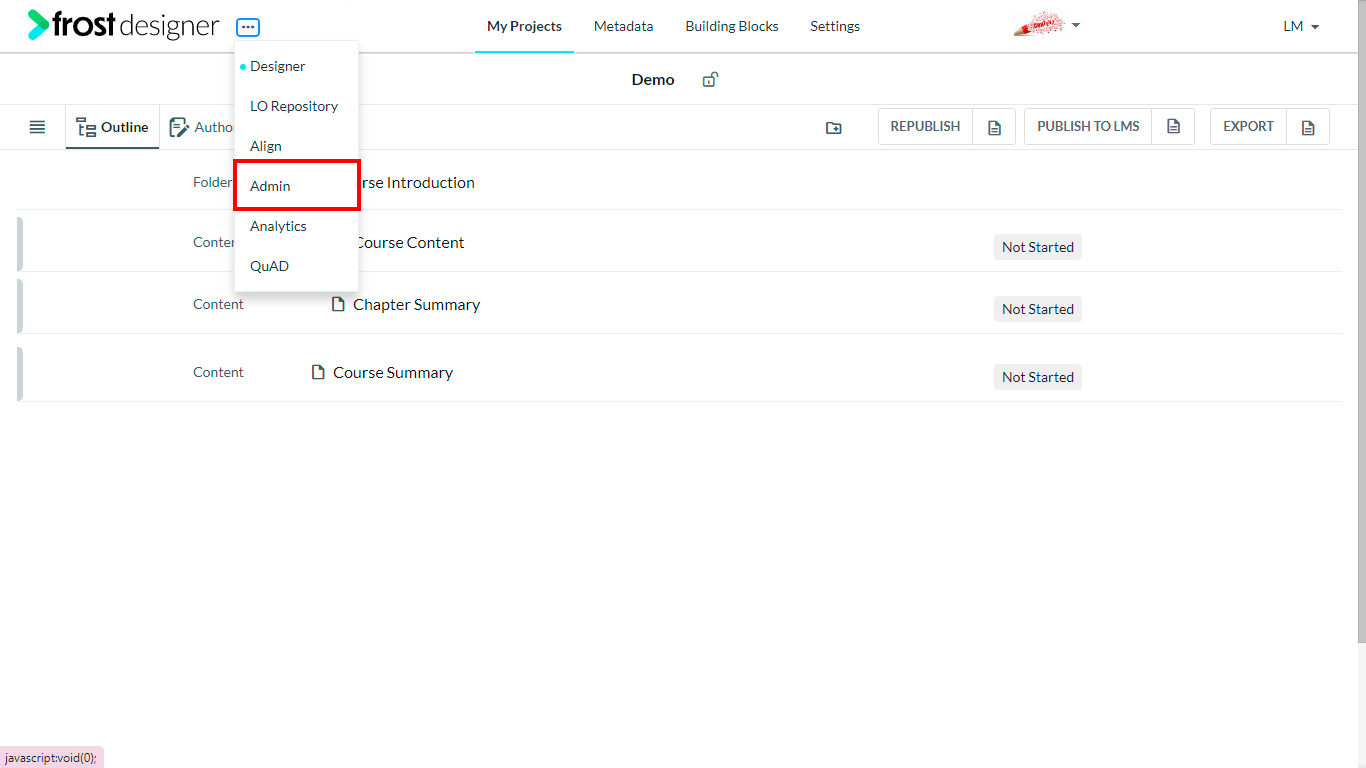Open the document icon next to REPUBLISH

994,127
